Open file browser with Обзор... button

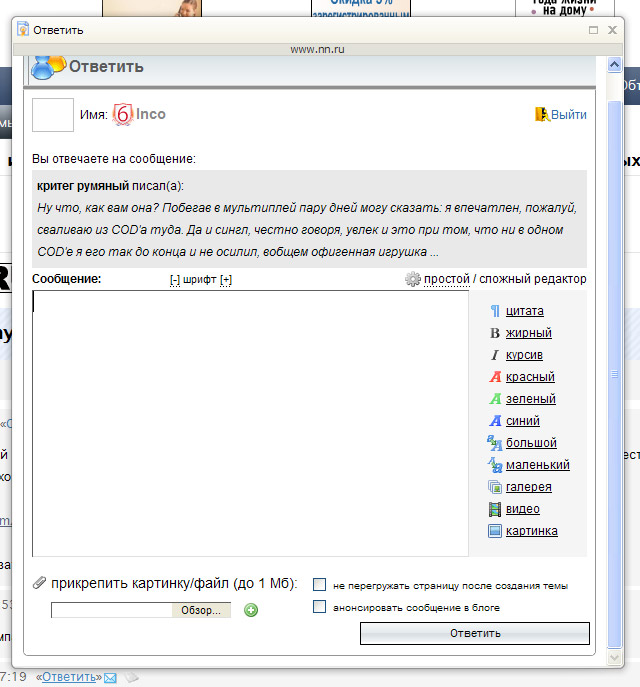[202, 610]
